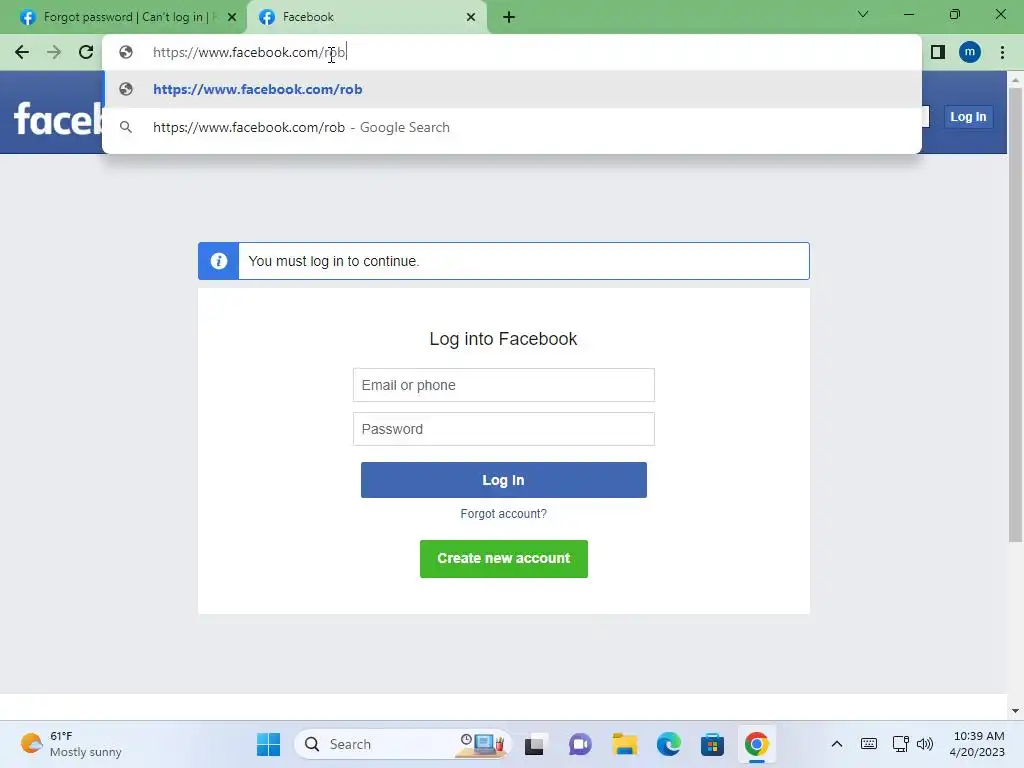Click the scrollbar down arrow
Screen dimensions: 1024x768
click(x=1015, y=711)
